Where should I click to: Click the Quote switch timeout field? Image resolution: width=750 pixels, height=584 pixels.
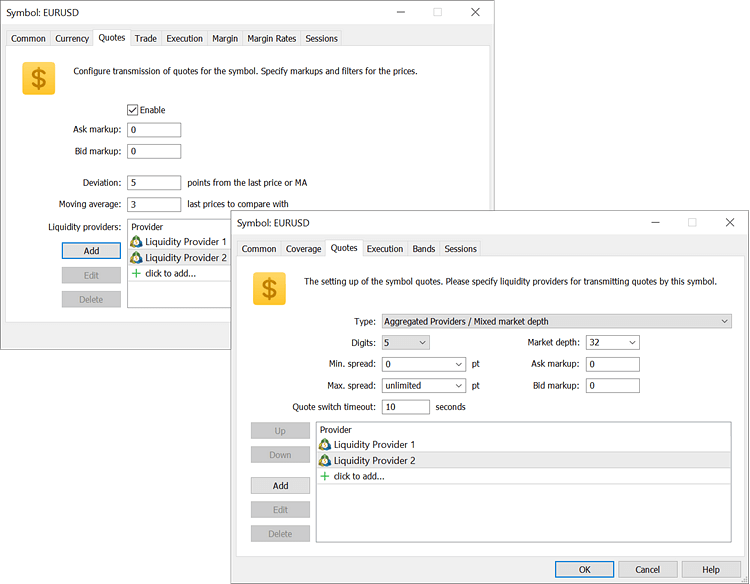coord(405,407)
